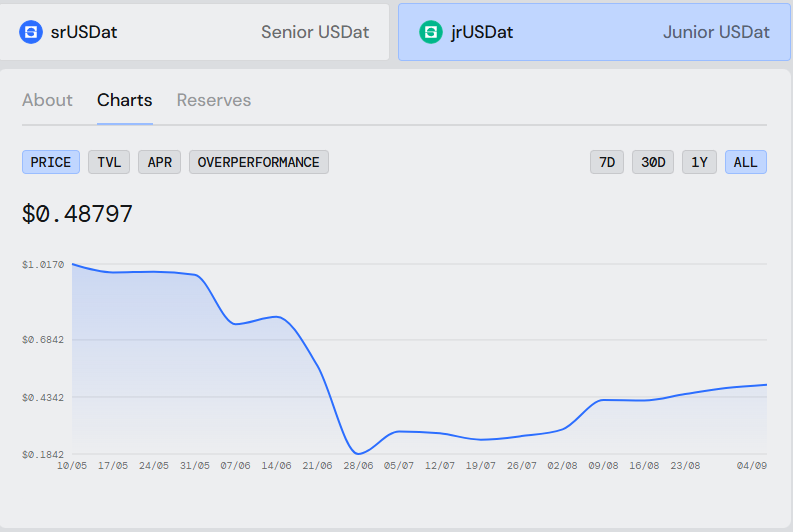Image resolution: width=793 pixels, height=532 pixels.
Task: Click the 28/06 date label
Action: pyautogui.click(x=358, y=465)
